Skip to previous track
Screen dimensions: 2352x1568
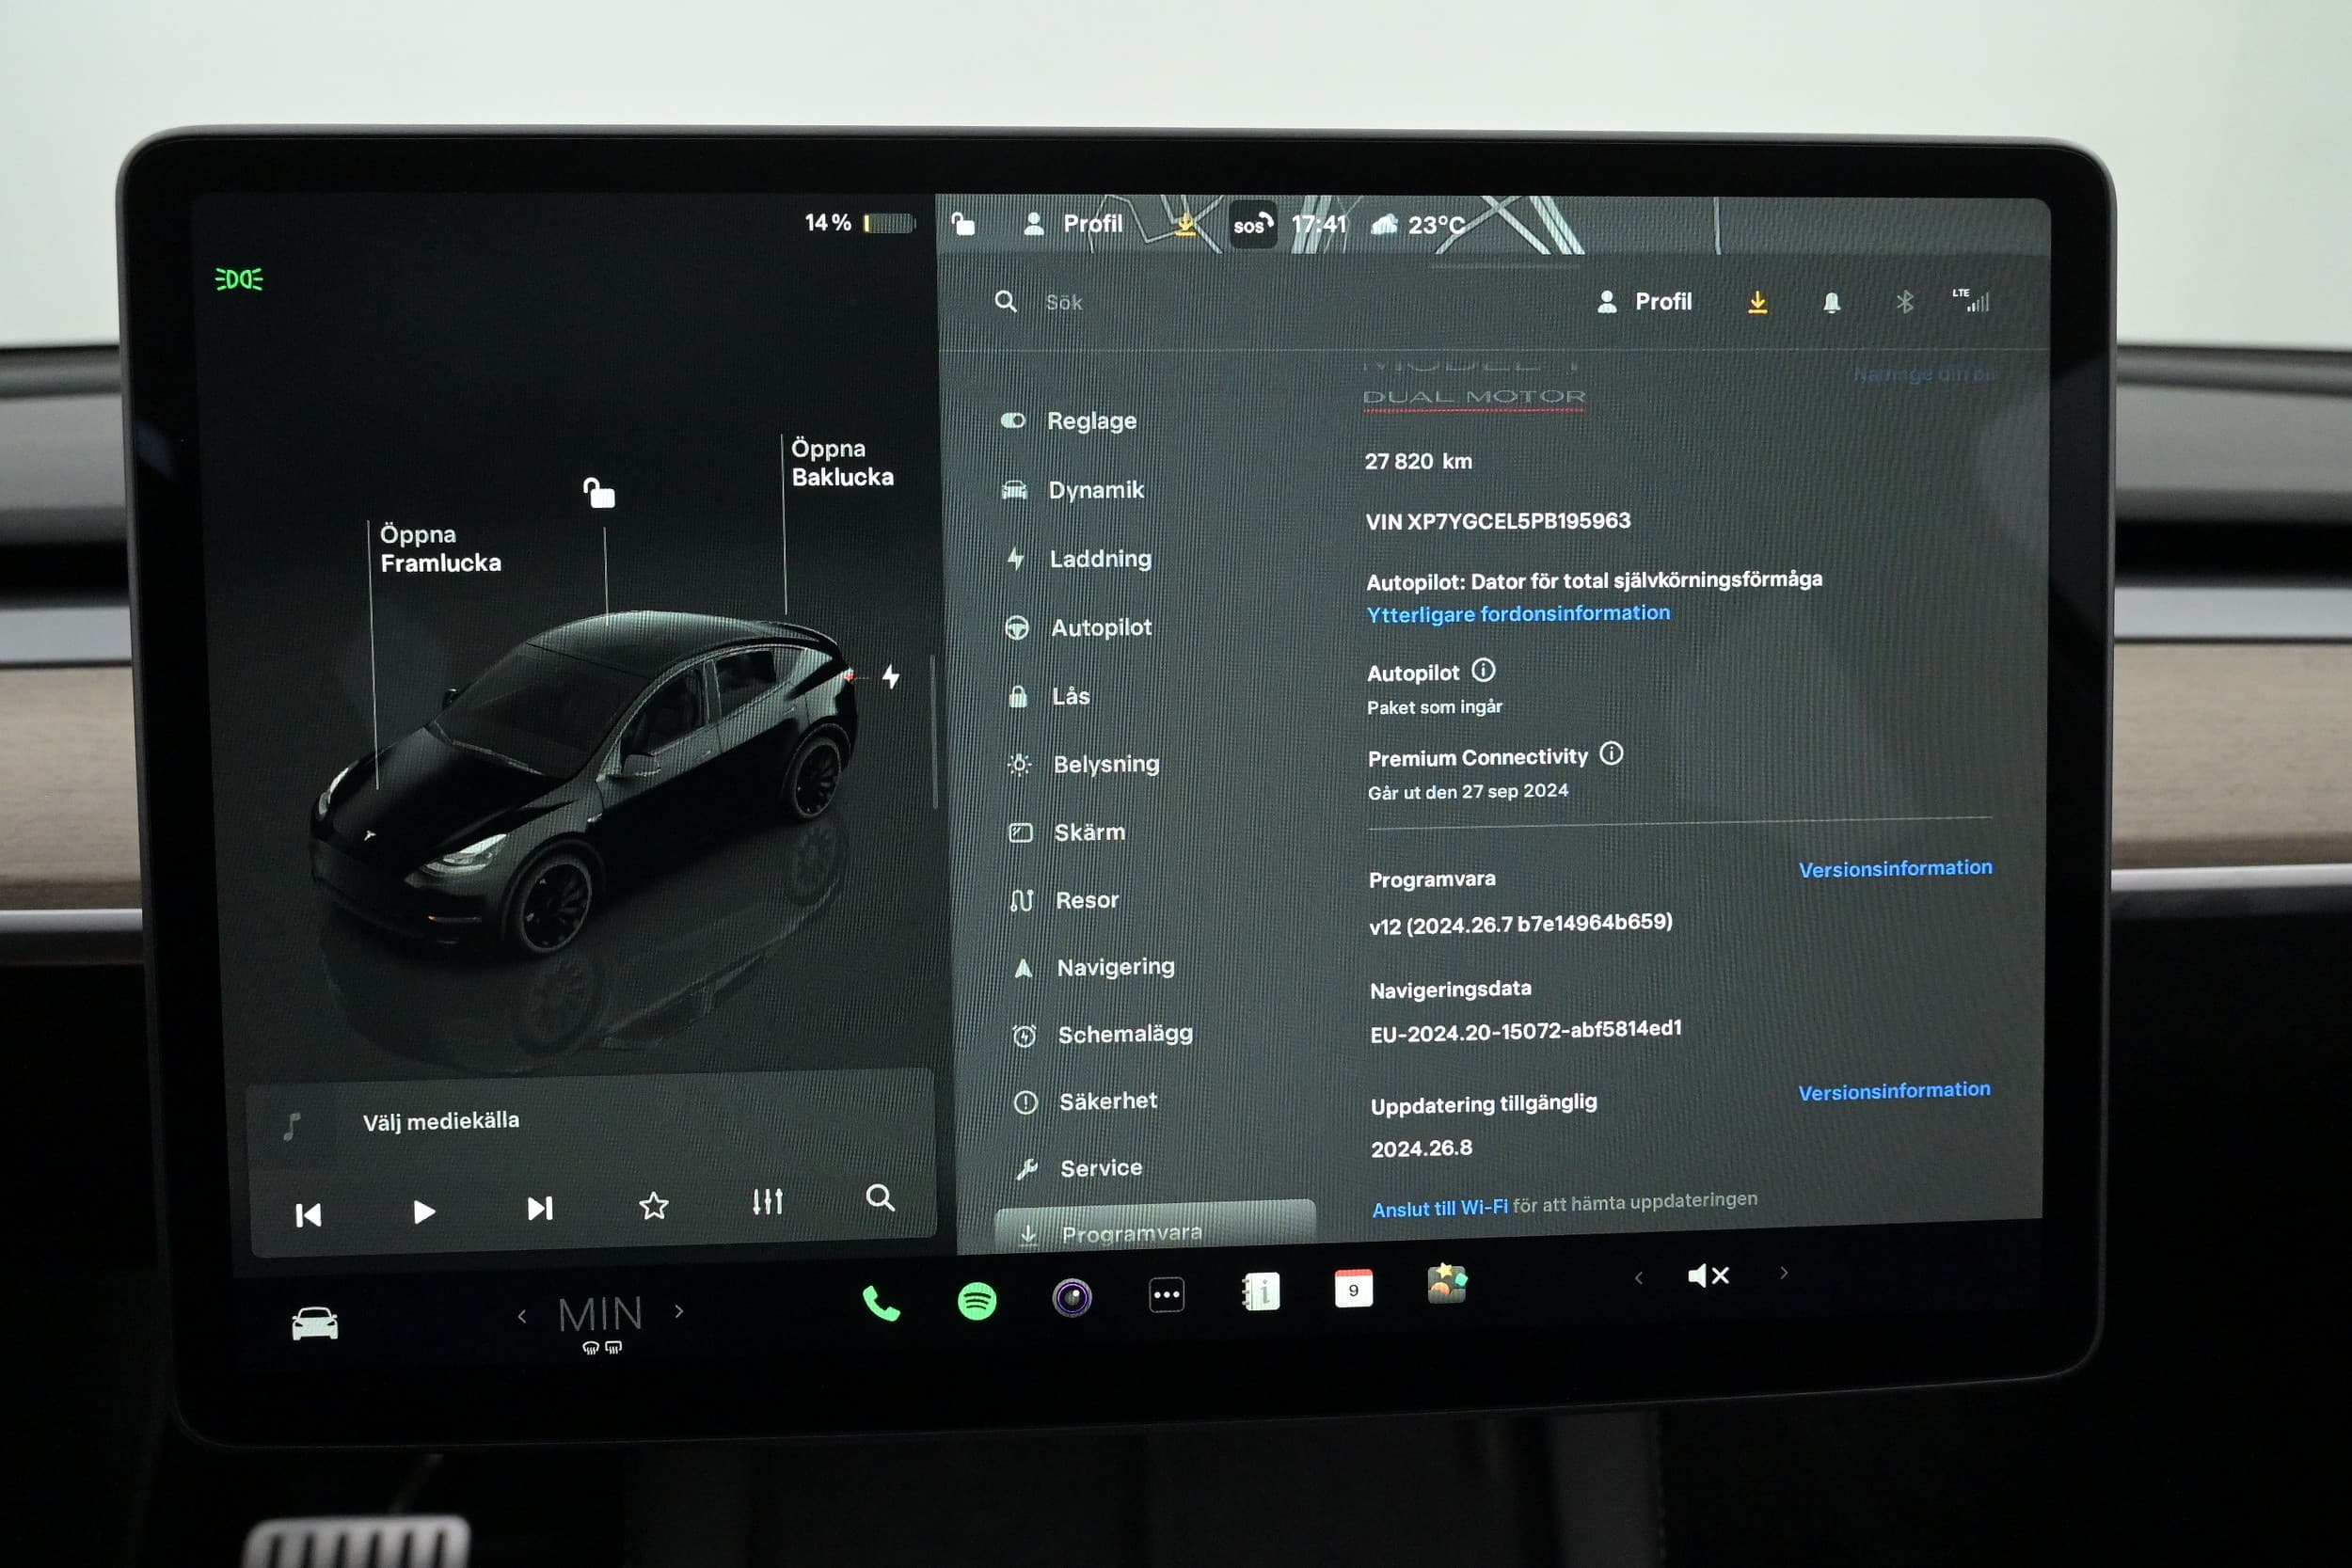pyautogui.click(x=308, y=1216)
